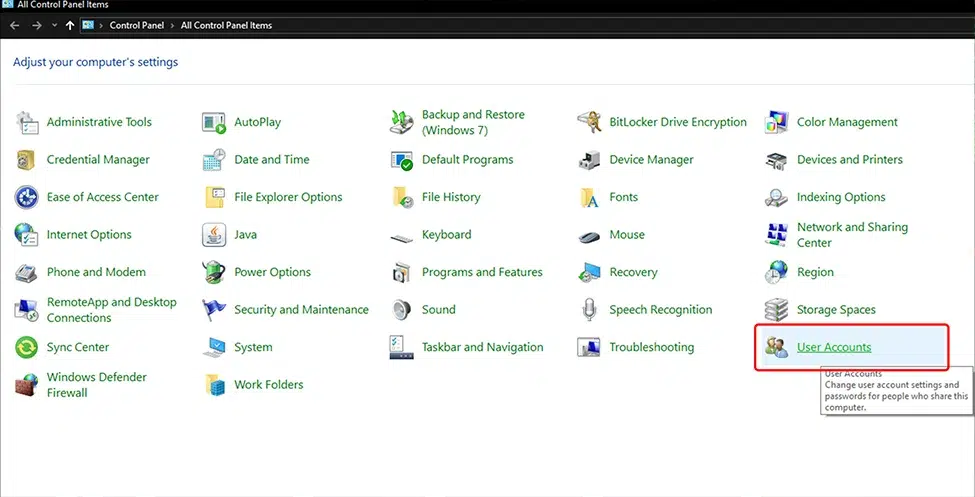Click the Up one level arrow
This screenshot has width=975, height=497.
(69, 25)
